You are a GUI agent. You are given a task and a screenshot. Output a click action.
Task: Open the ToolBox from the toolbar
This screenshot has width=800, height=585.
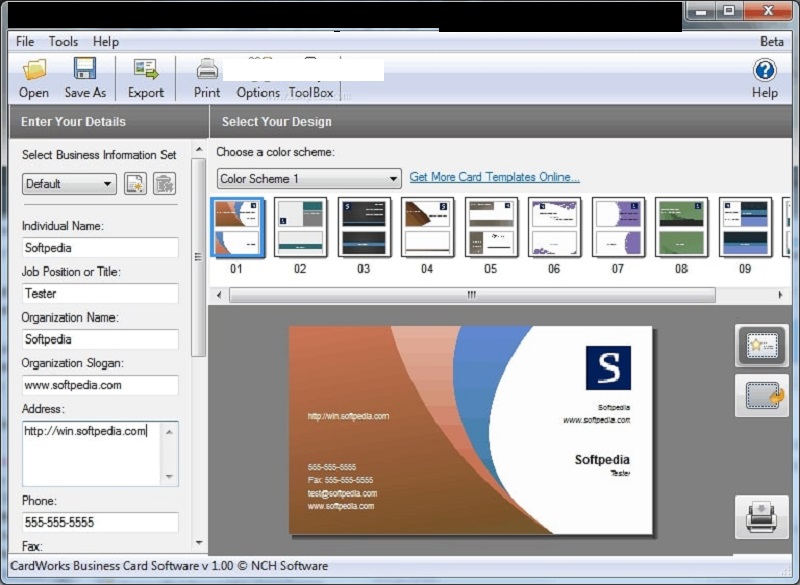point(311,92)
